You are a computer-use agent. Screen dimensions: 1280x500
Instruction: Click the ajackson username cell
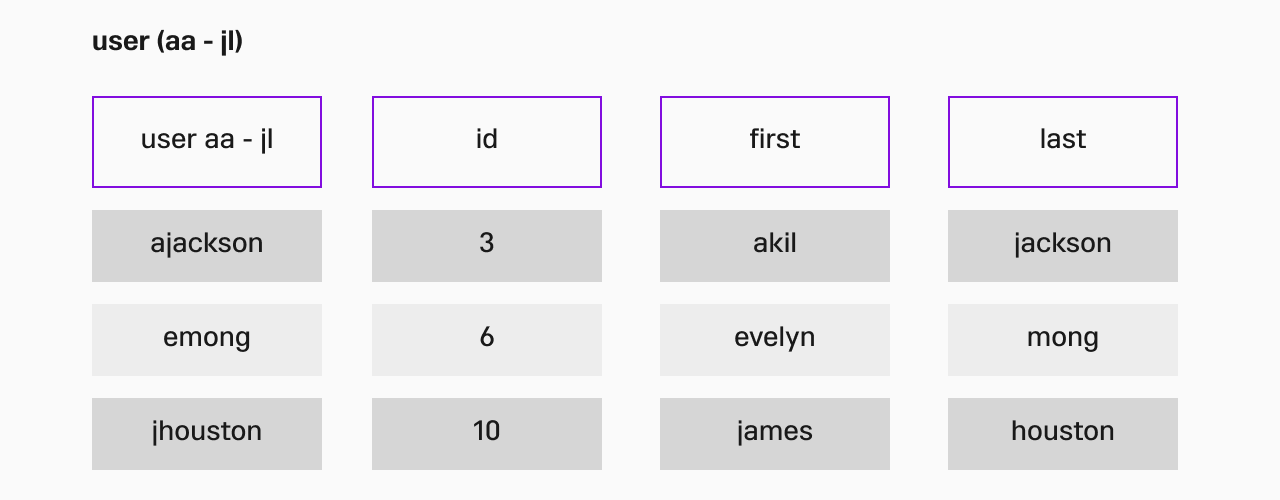(x=207, y=246)
